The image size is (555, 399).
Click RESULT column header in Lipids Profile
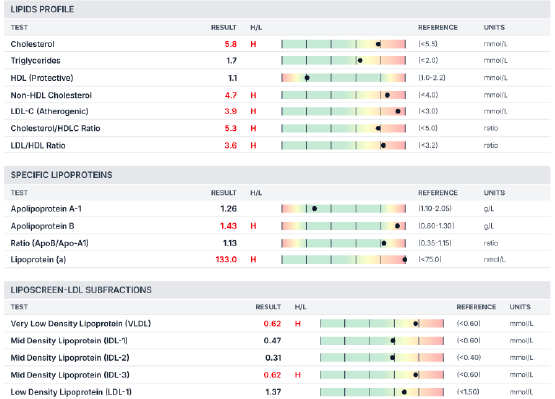point(224,28)
